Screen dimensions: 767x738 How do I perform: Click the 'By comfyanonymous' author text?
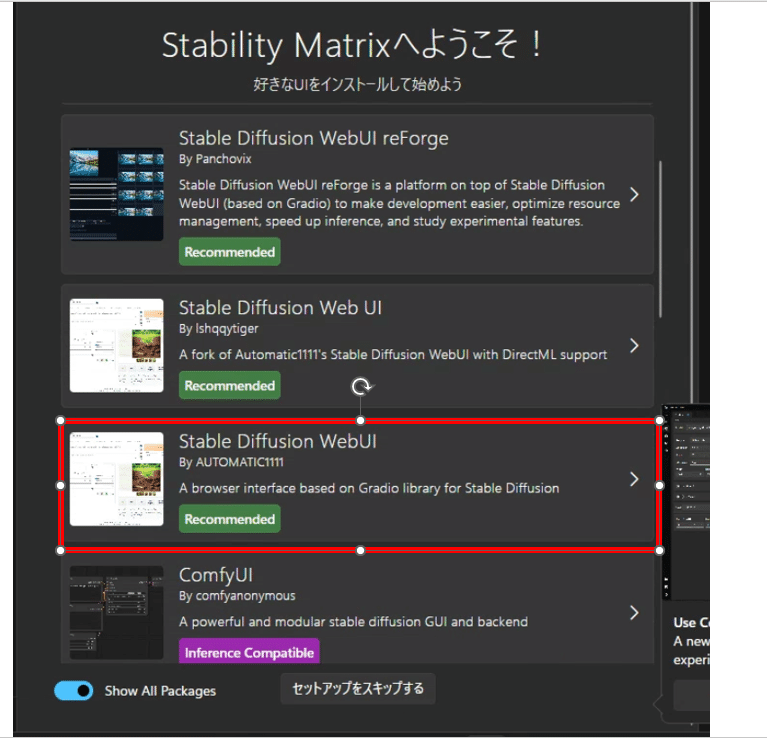point(237,596)
